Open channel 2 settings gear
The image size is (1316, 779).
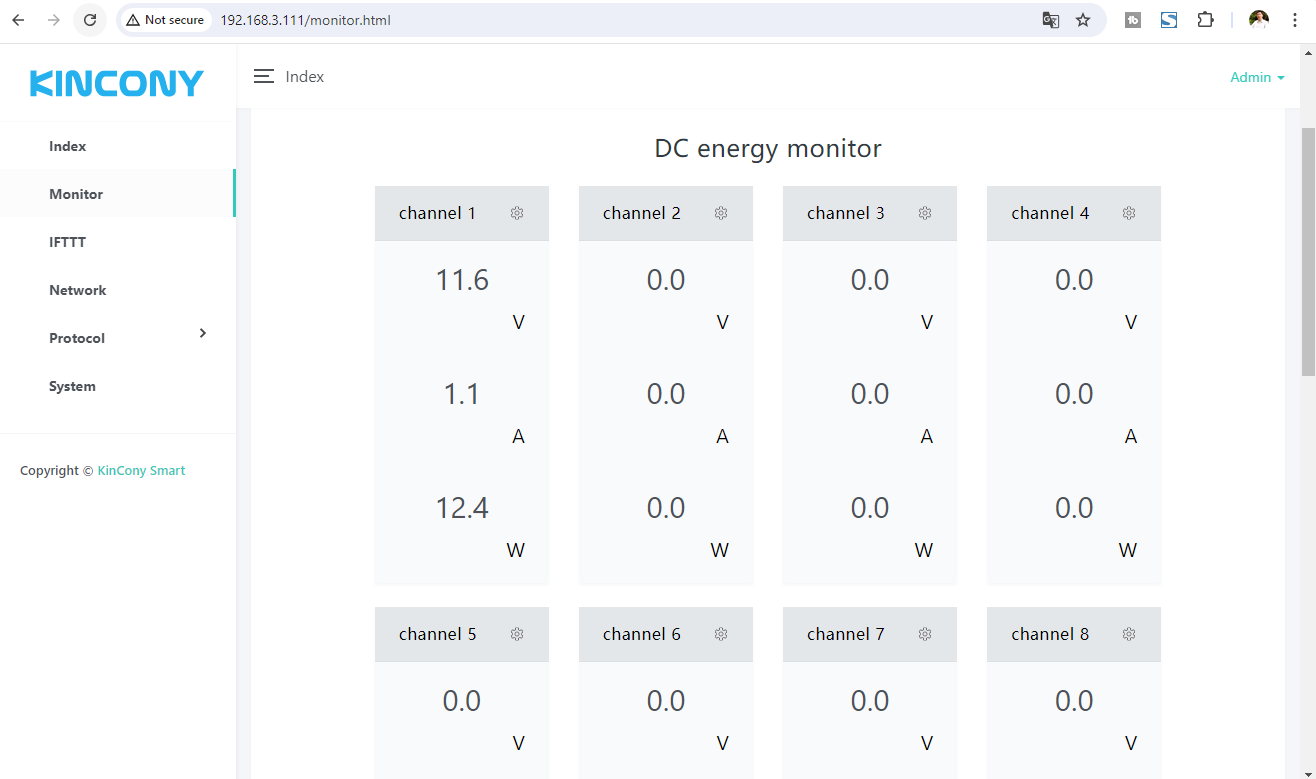pyautogui.click(x=721, y=213)
